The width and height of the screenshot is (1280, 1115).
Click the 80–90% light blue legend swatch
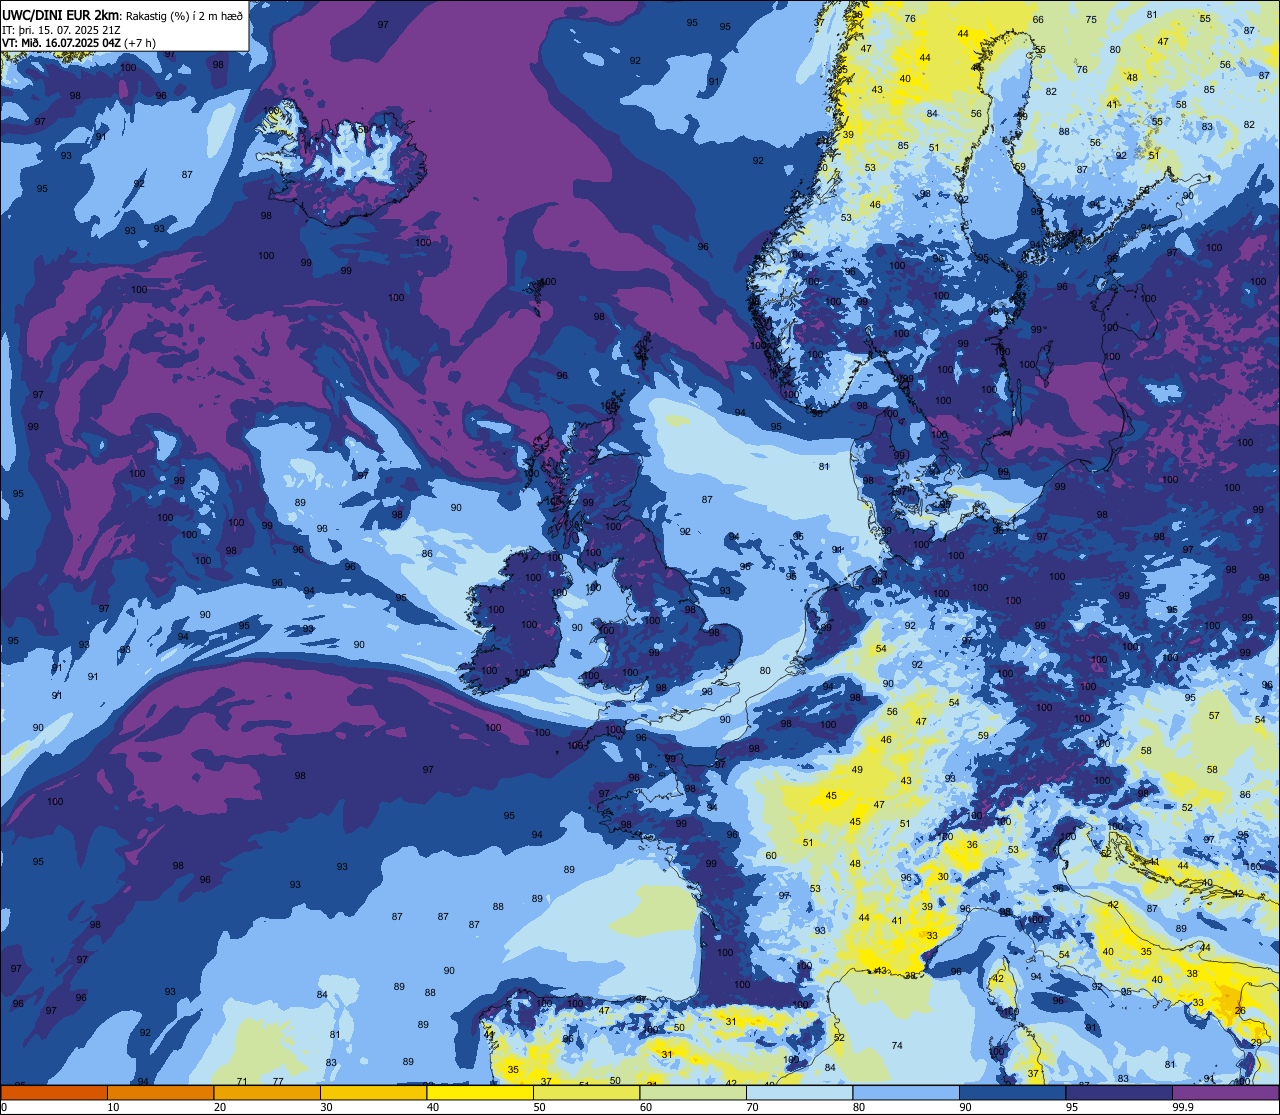[x=906, y=1092]
